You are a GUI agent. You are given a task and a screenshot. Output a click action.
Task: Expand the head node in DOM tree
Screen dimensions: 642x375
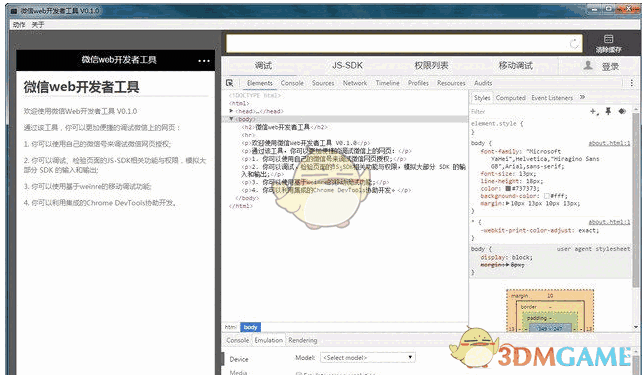[x=231, y=111]
